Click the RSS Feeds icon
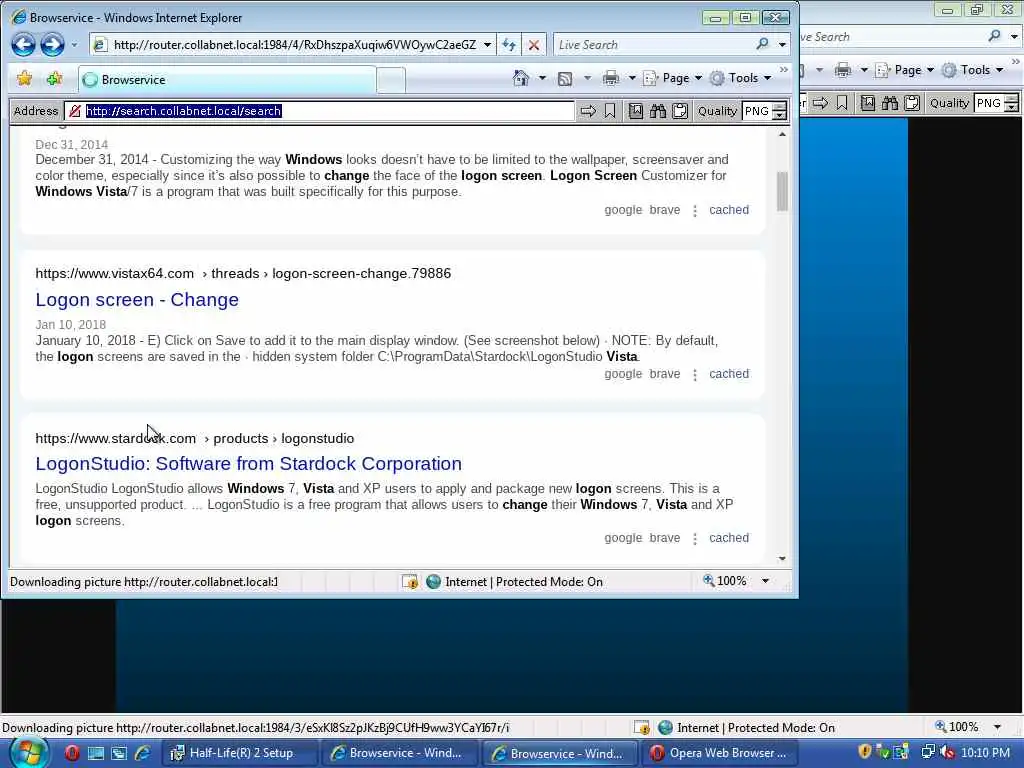Image resolution: width=1024 pixels, height=768 pixels. click(x=565, y=79)
